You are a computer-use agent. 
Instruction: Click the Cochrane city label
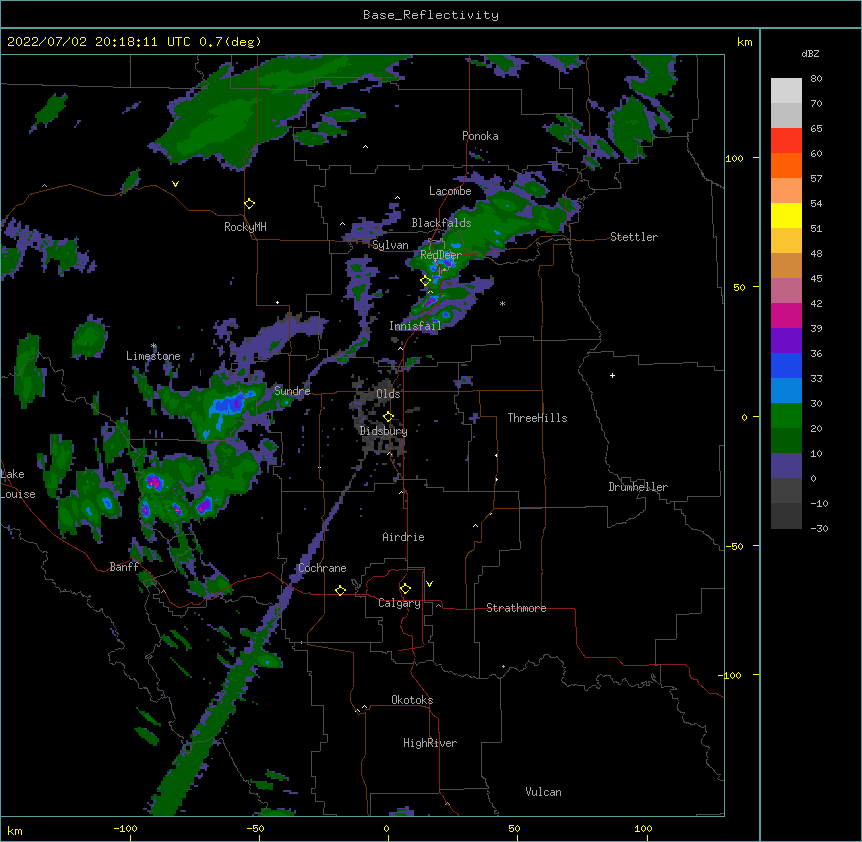click(x=322, y=568)
